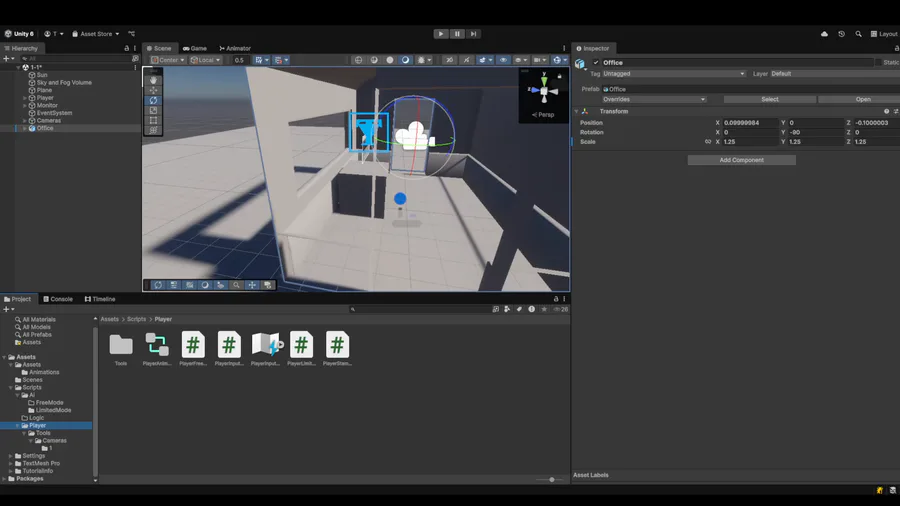Lock the Project panel
This screenshot has width=900, height=506.
[x=556, y=299]
